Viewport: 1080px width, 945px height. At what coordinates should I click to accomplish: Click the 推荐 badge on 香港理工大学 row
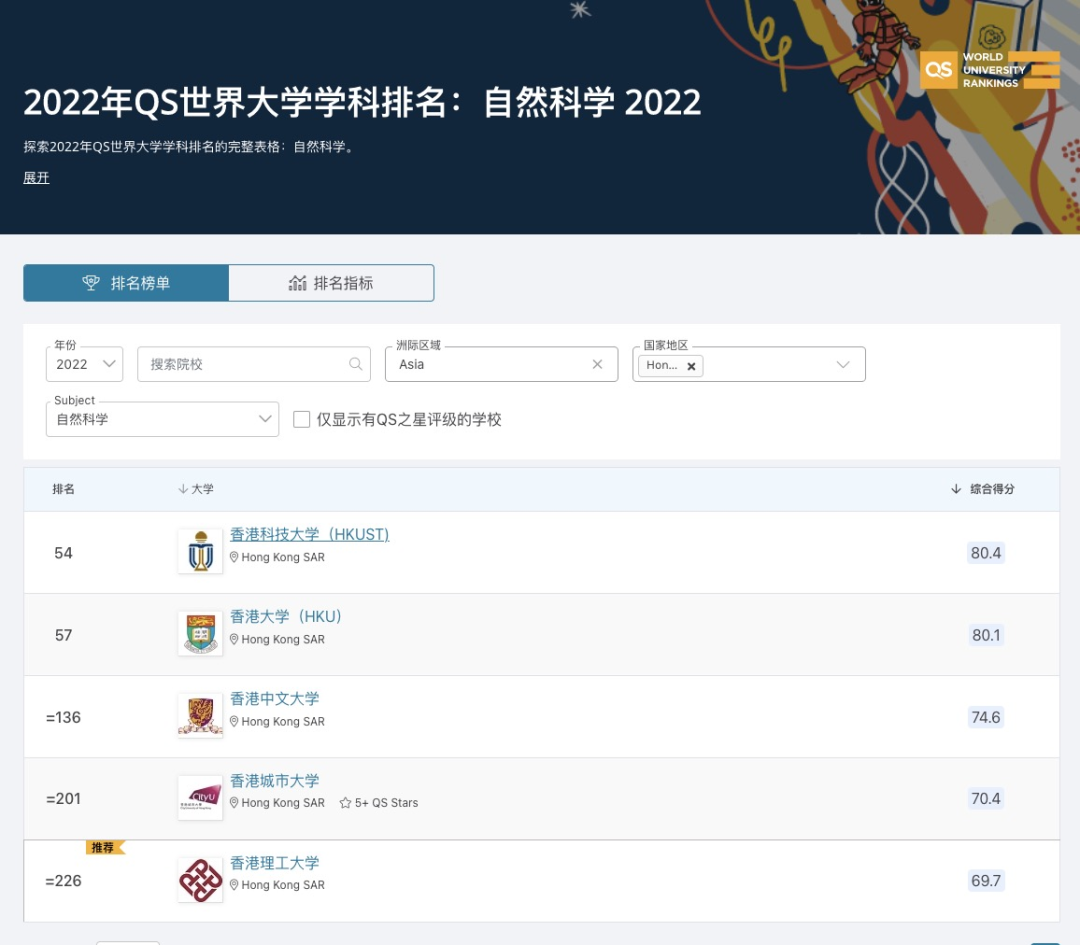105,847
